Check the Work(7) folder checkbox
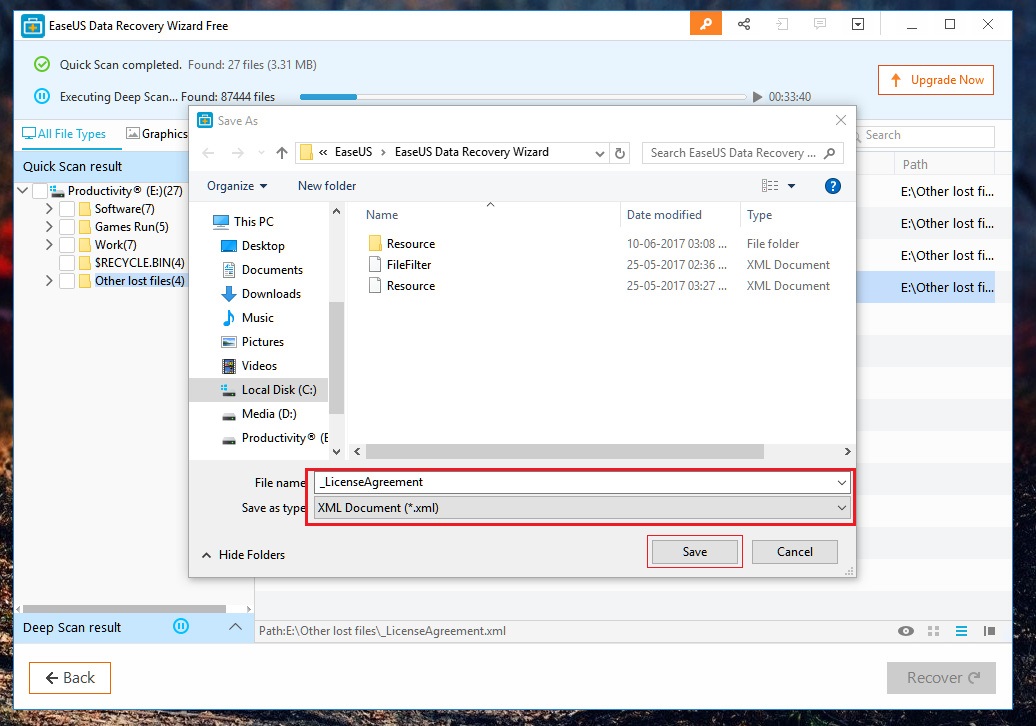 click(x=67, y=244)
